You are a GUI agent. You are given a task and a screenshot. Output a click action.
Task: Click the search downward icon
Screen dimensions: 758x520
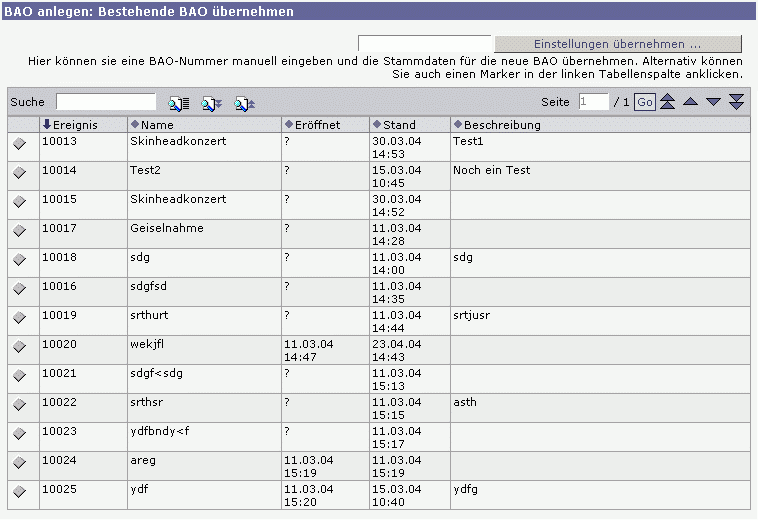(x=211, y=103)
